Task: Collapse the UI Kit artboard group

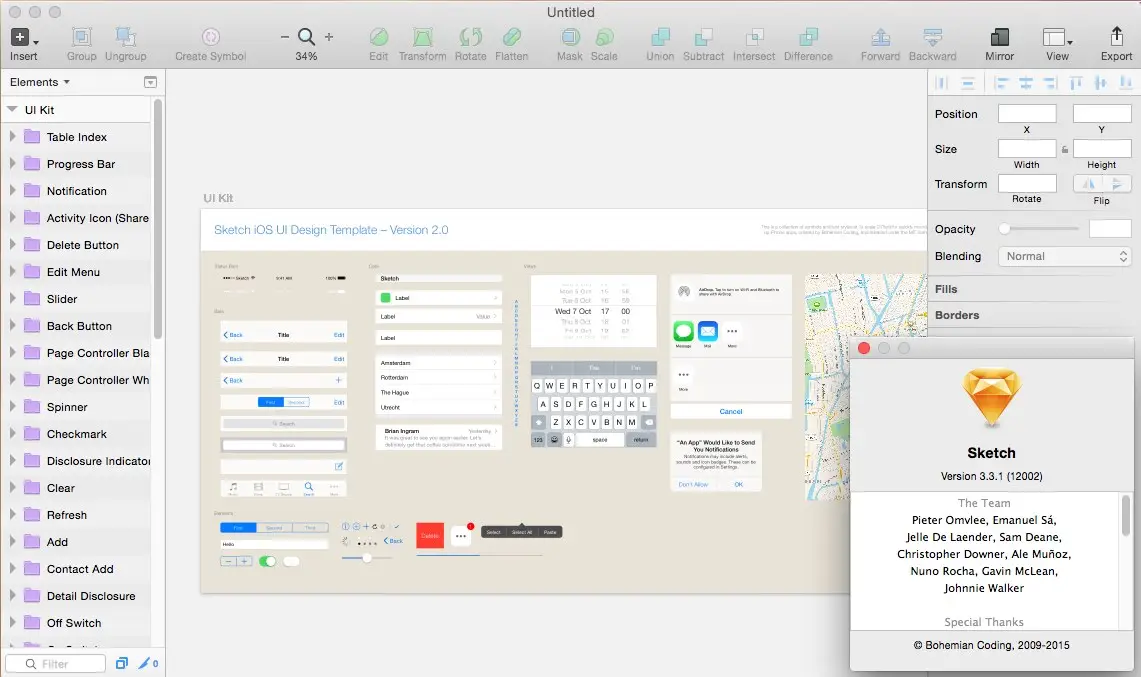Action: click(12, 109)
